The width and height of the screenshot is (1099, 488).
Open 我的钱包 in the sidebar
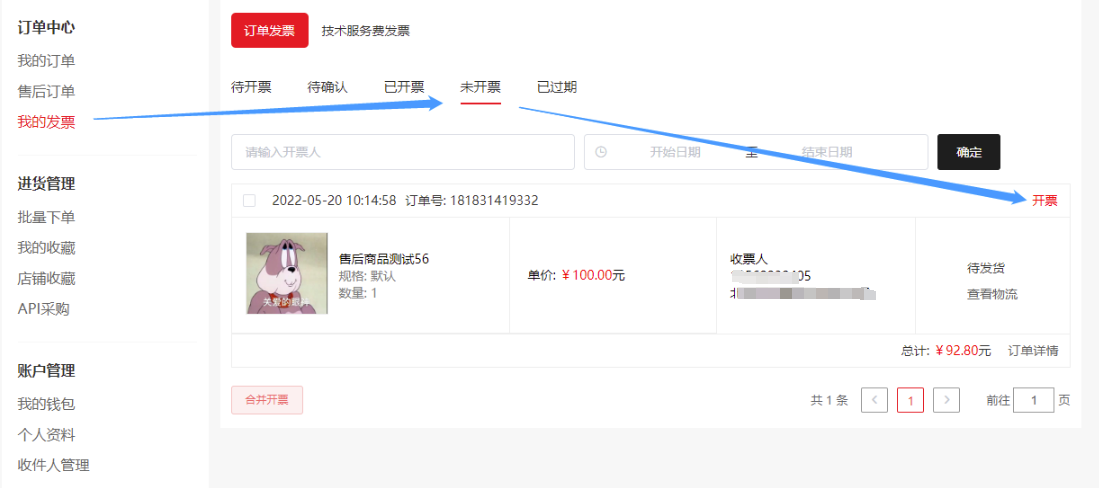point(46,404)
